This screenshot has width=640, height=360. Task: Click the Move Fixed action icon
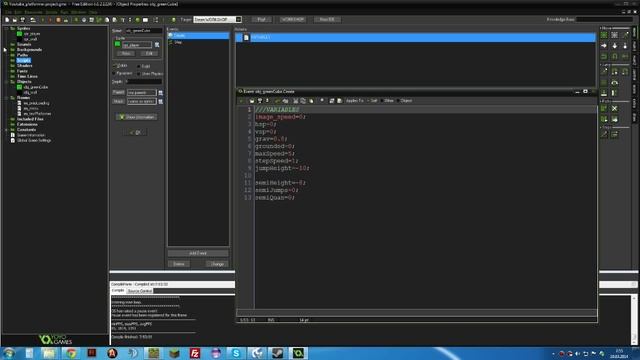(x=604, y=36)
